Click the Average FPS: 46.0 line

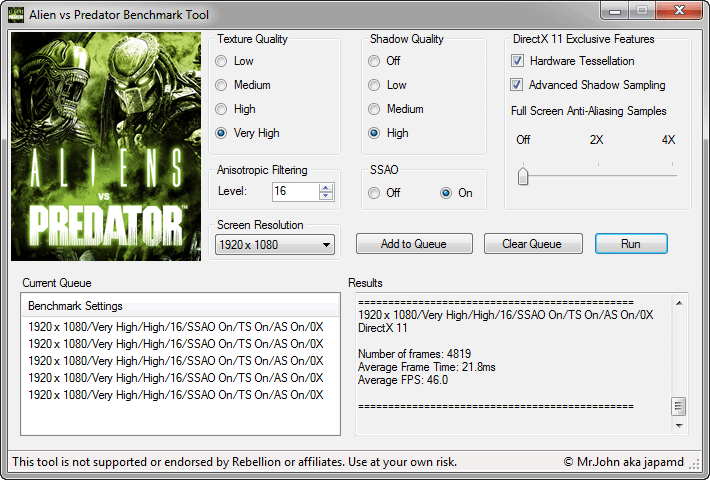coord(403,380)
